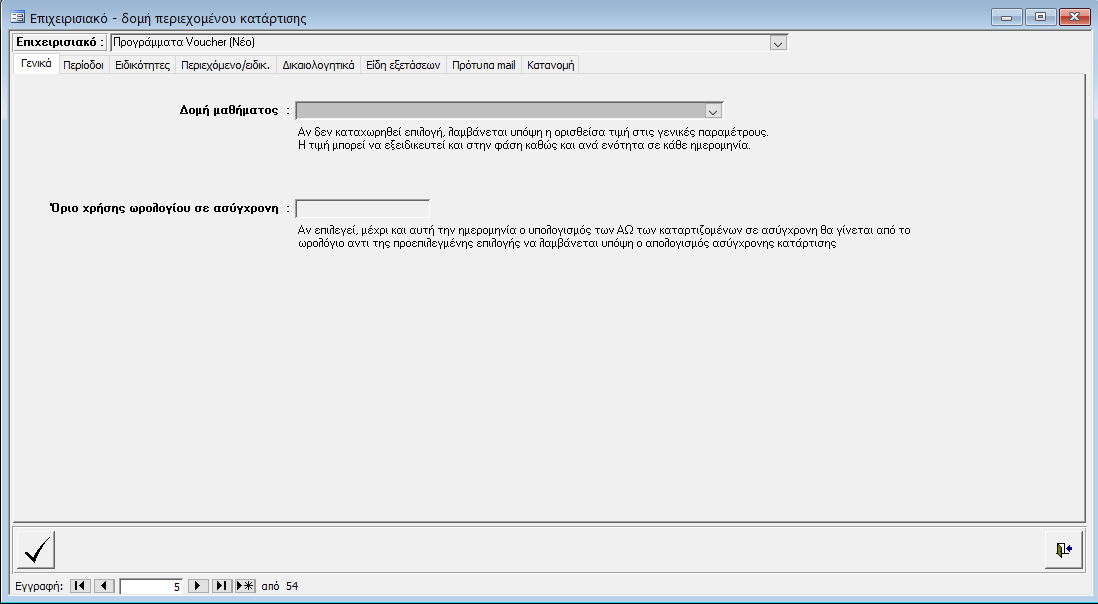Viewport: 1098px width, 604px height.
Task: Expand the Επιχειρησιακό dropdown list
Action: pos(778,43)
